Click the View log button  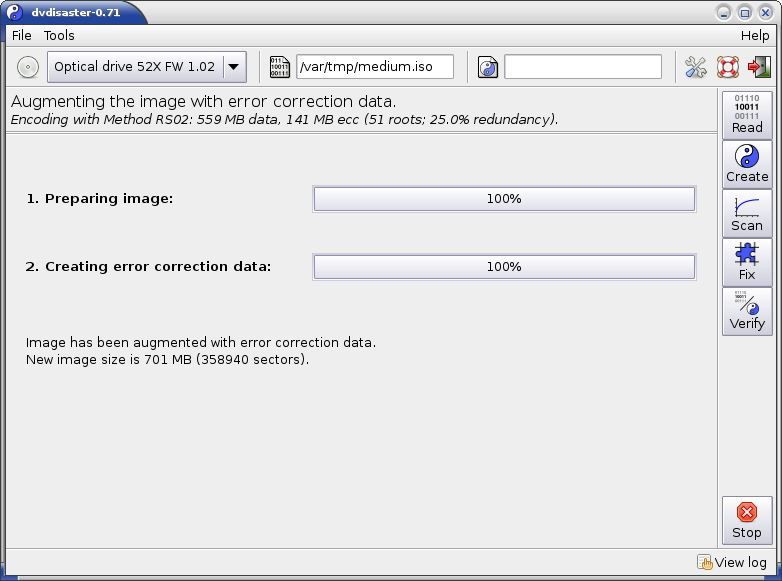[x=732, y=563]
